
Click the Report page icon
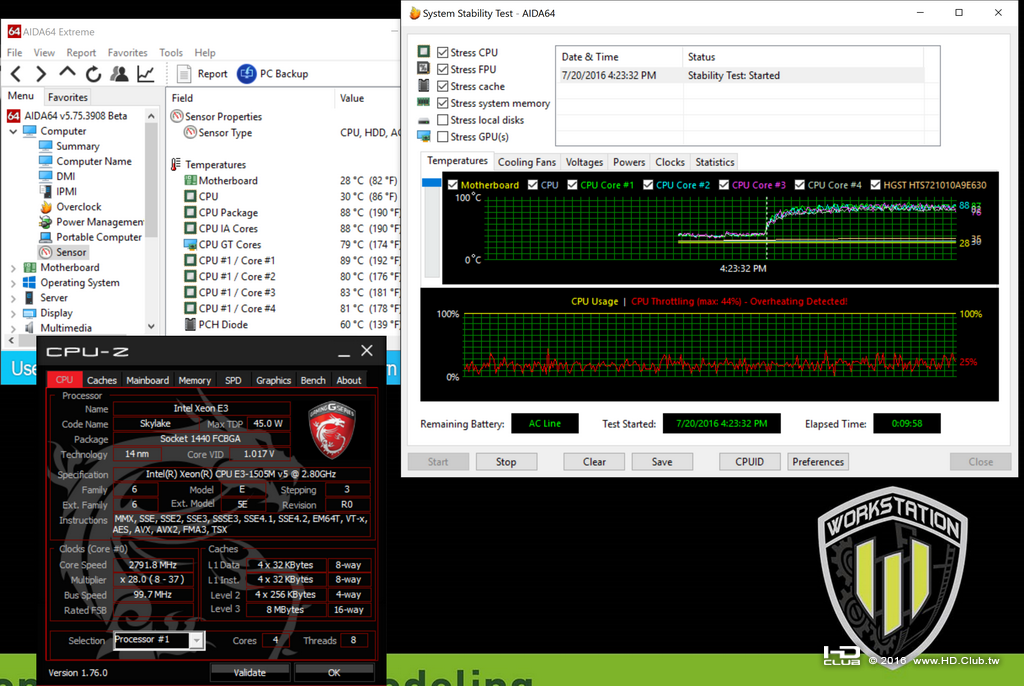[184, 74]
